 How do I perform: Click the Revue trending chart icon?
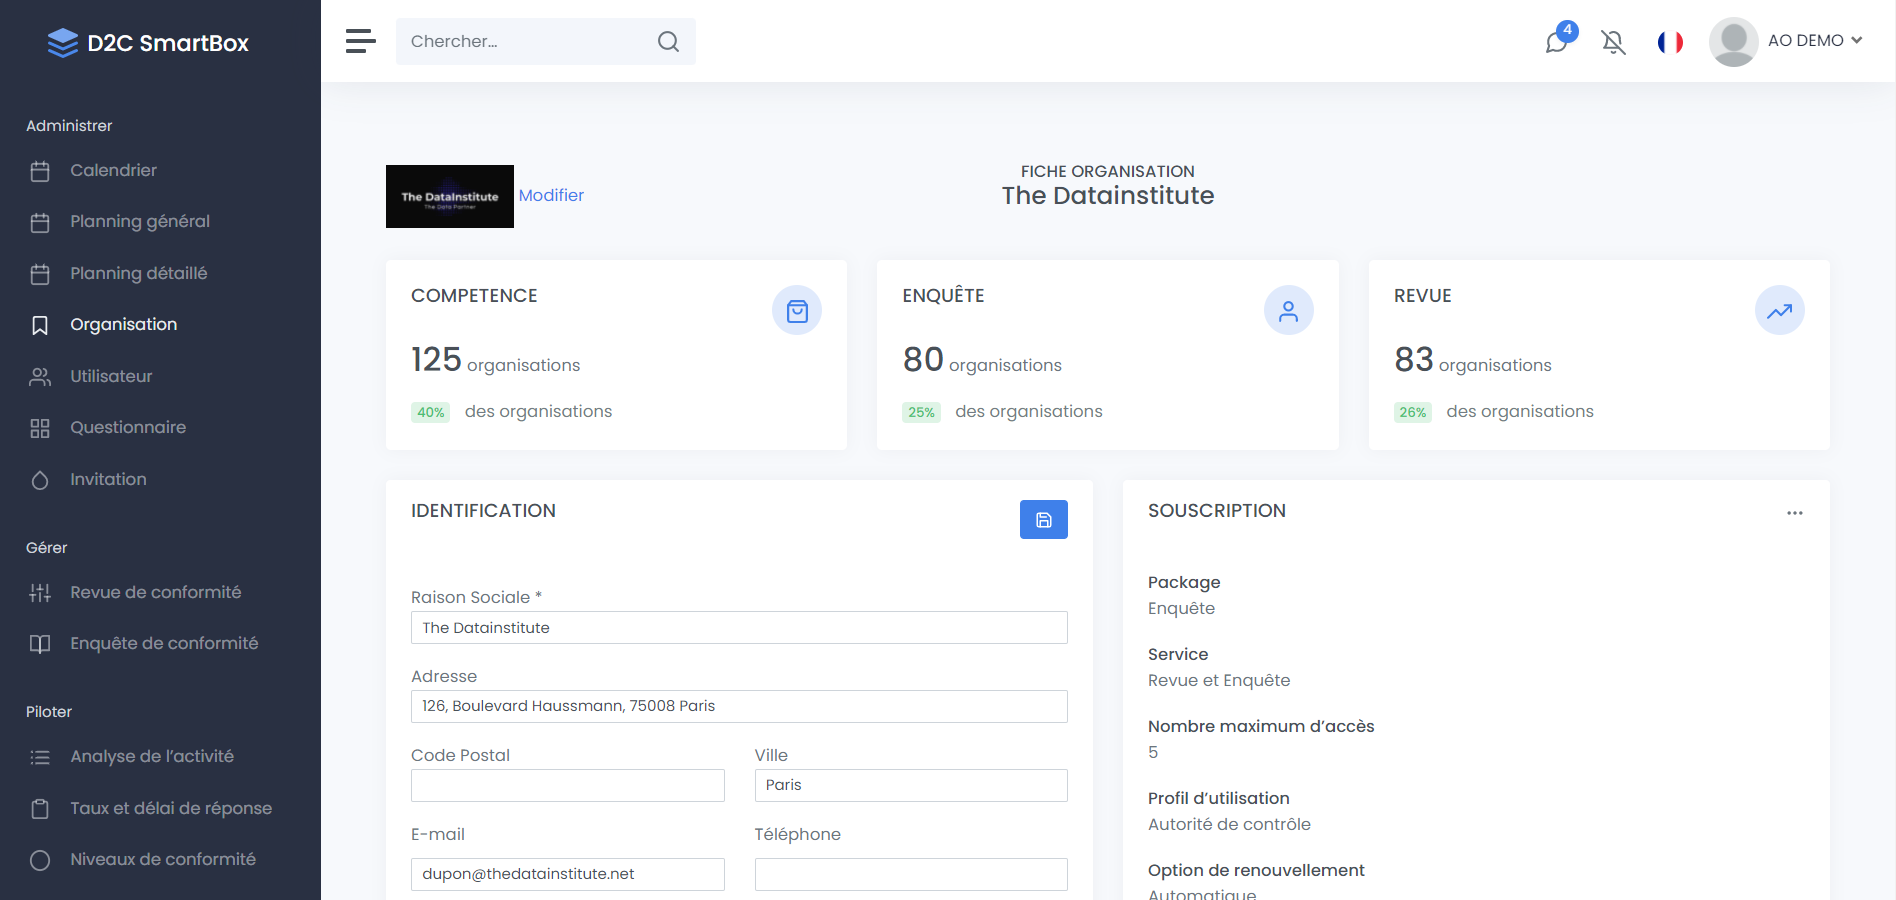(1779, 311)
